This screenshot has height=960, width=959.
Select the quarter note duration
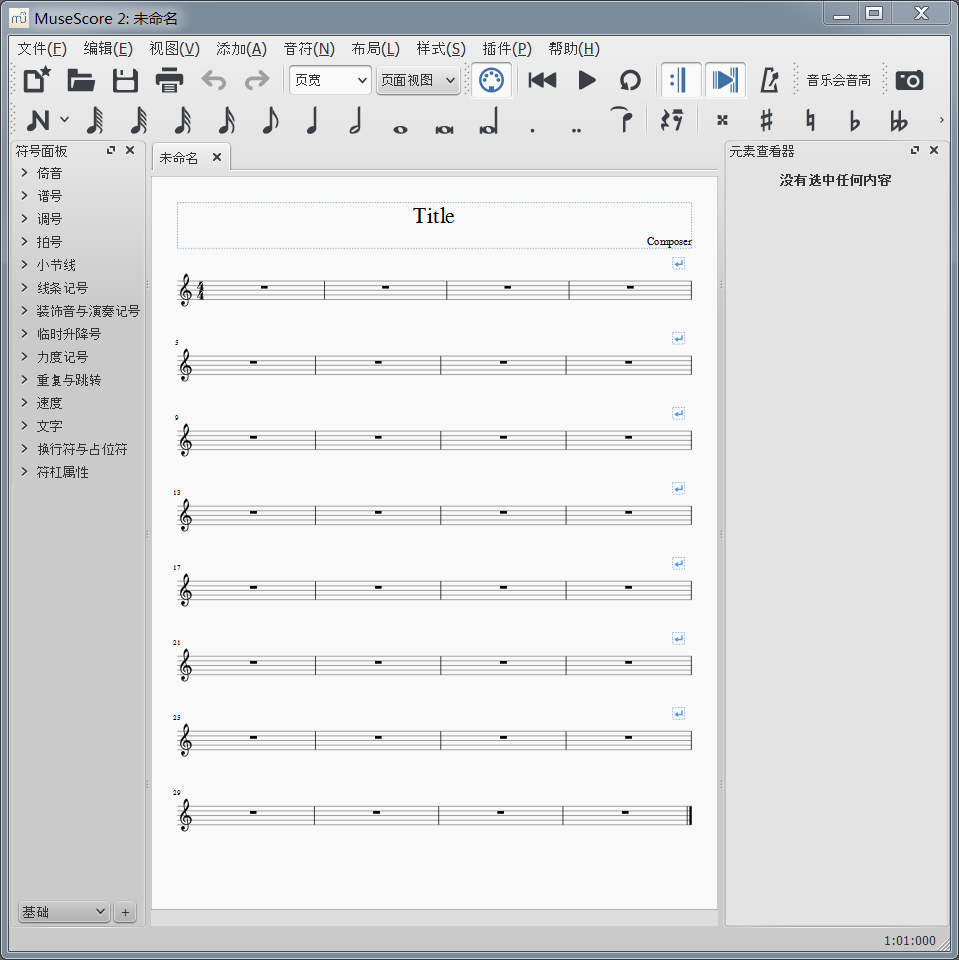(312, 121)
